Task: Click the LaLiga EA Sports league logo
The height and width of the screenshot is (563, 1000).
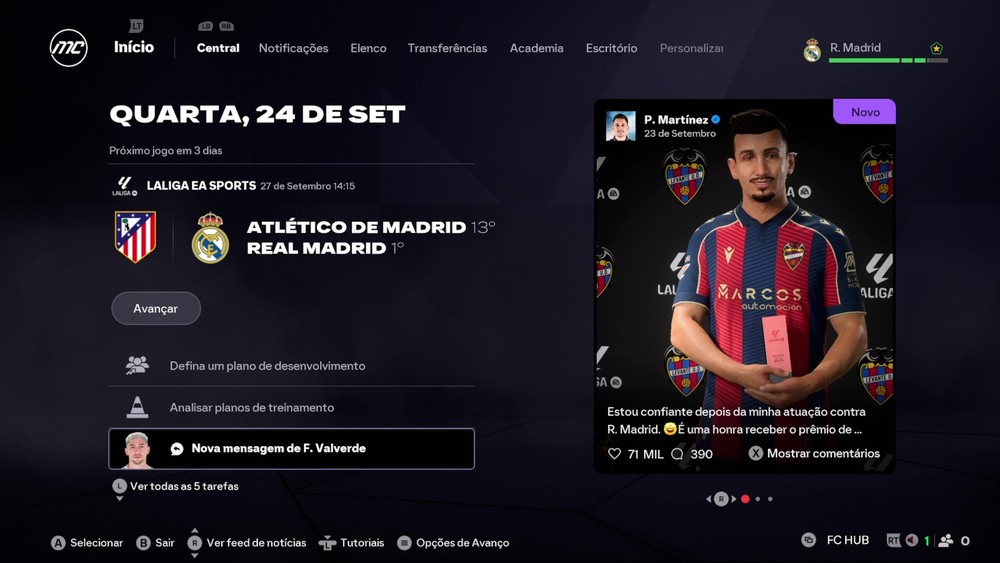Action: (x=124, y=186)
